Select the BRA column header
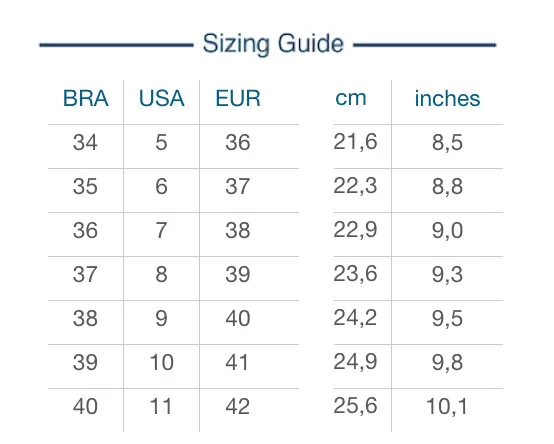554x444 pixels. (x=86, y=98)
